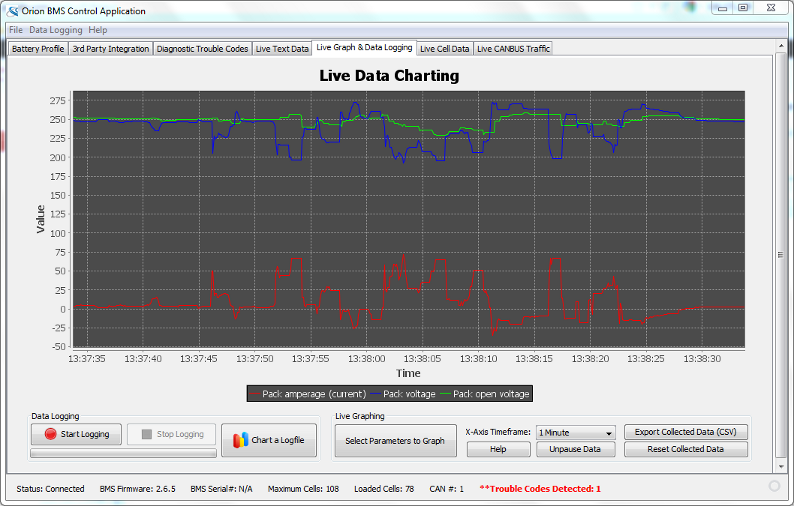Switch to the Battery Profile tab
Viewport: 794px width, 506px height.
tap(38, 49)
